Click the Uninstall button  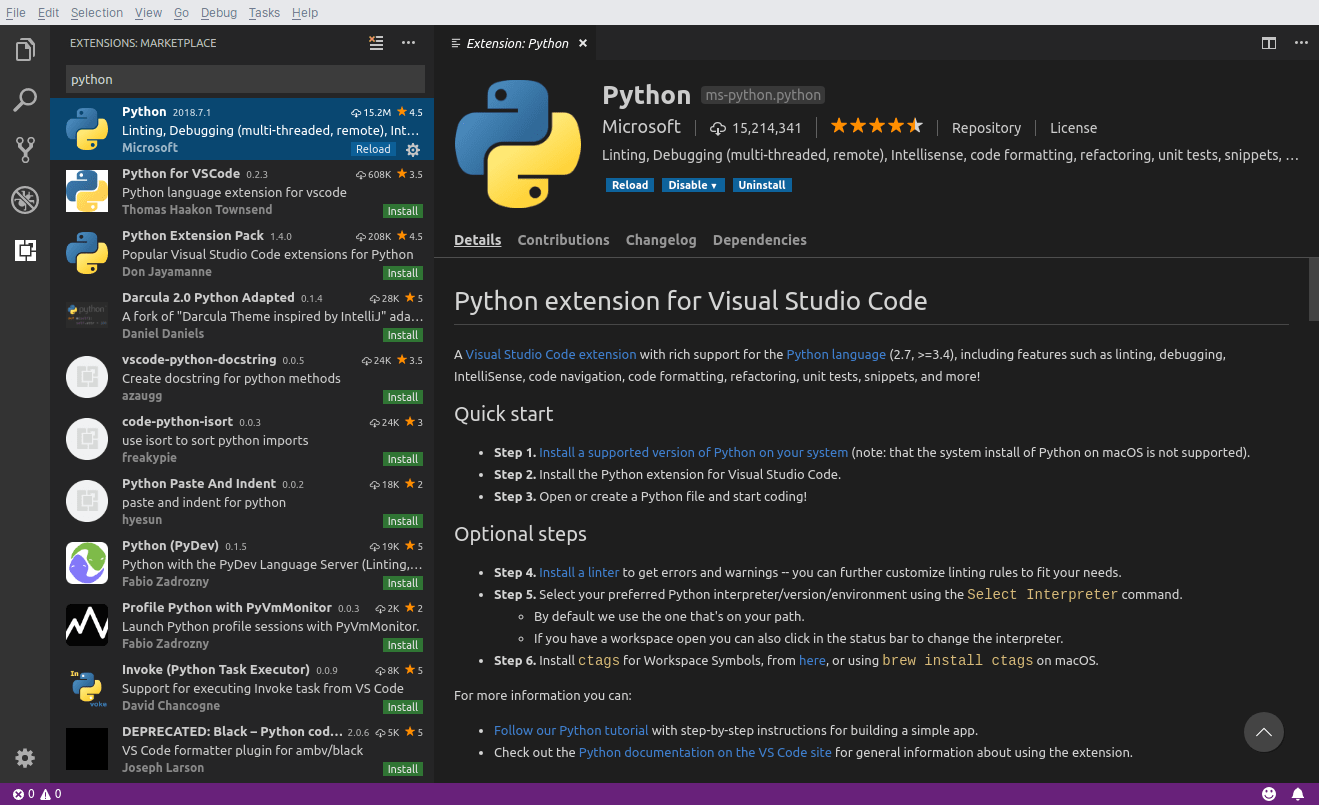click(761, 185)
